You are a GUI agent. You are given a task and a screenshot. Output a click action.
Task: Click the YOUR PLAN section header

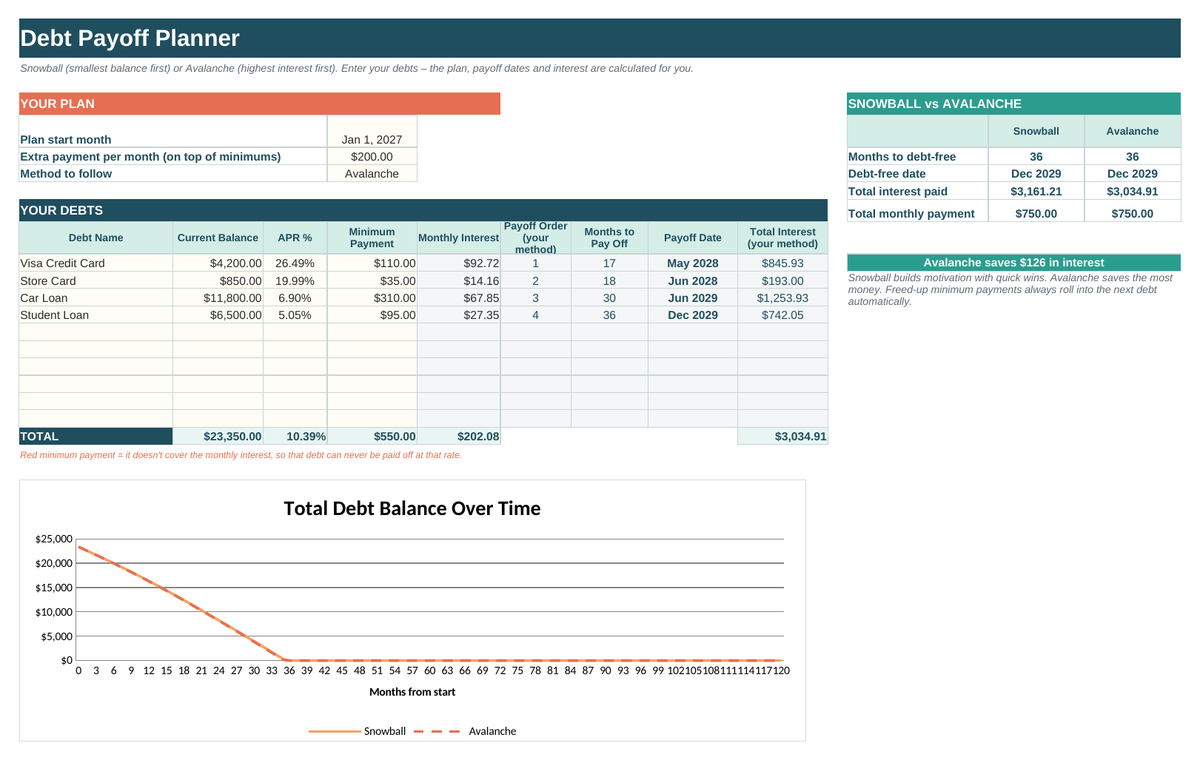(259, 104)
